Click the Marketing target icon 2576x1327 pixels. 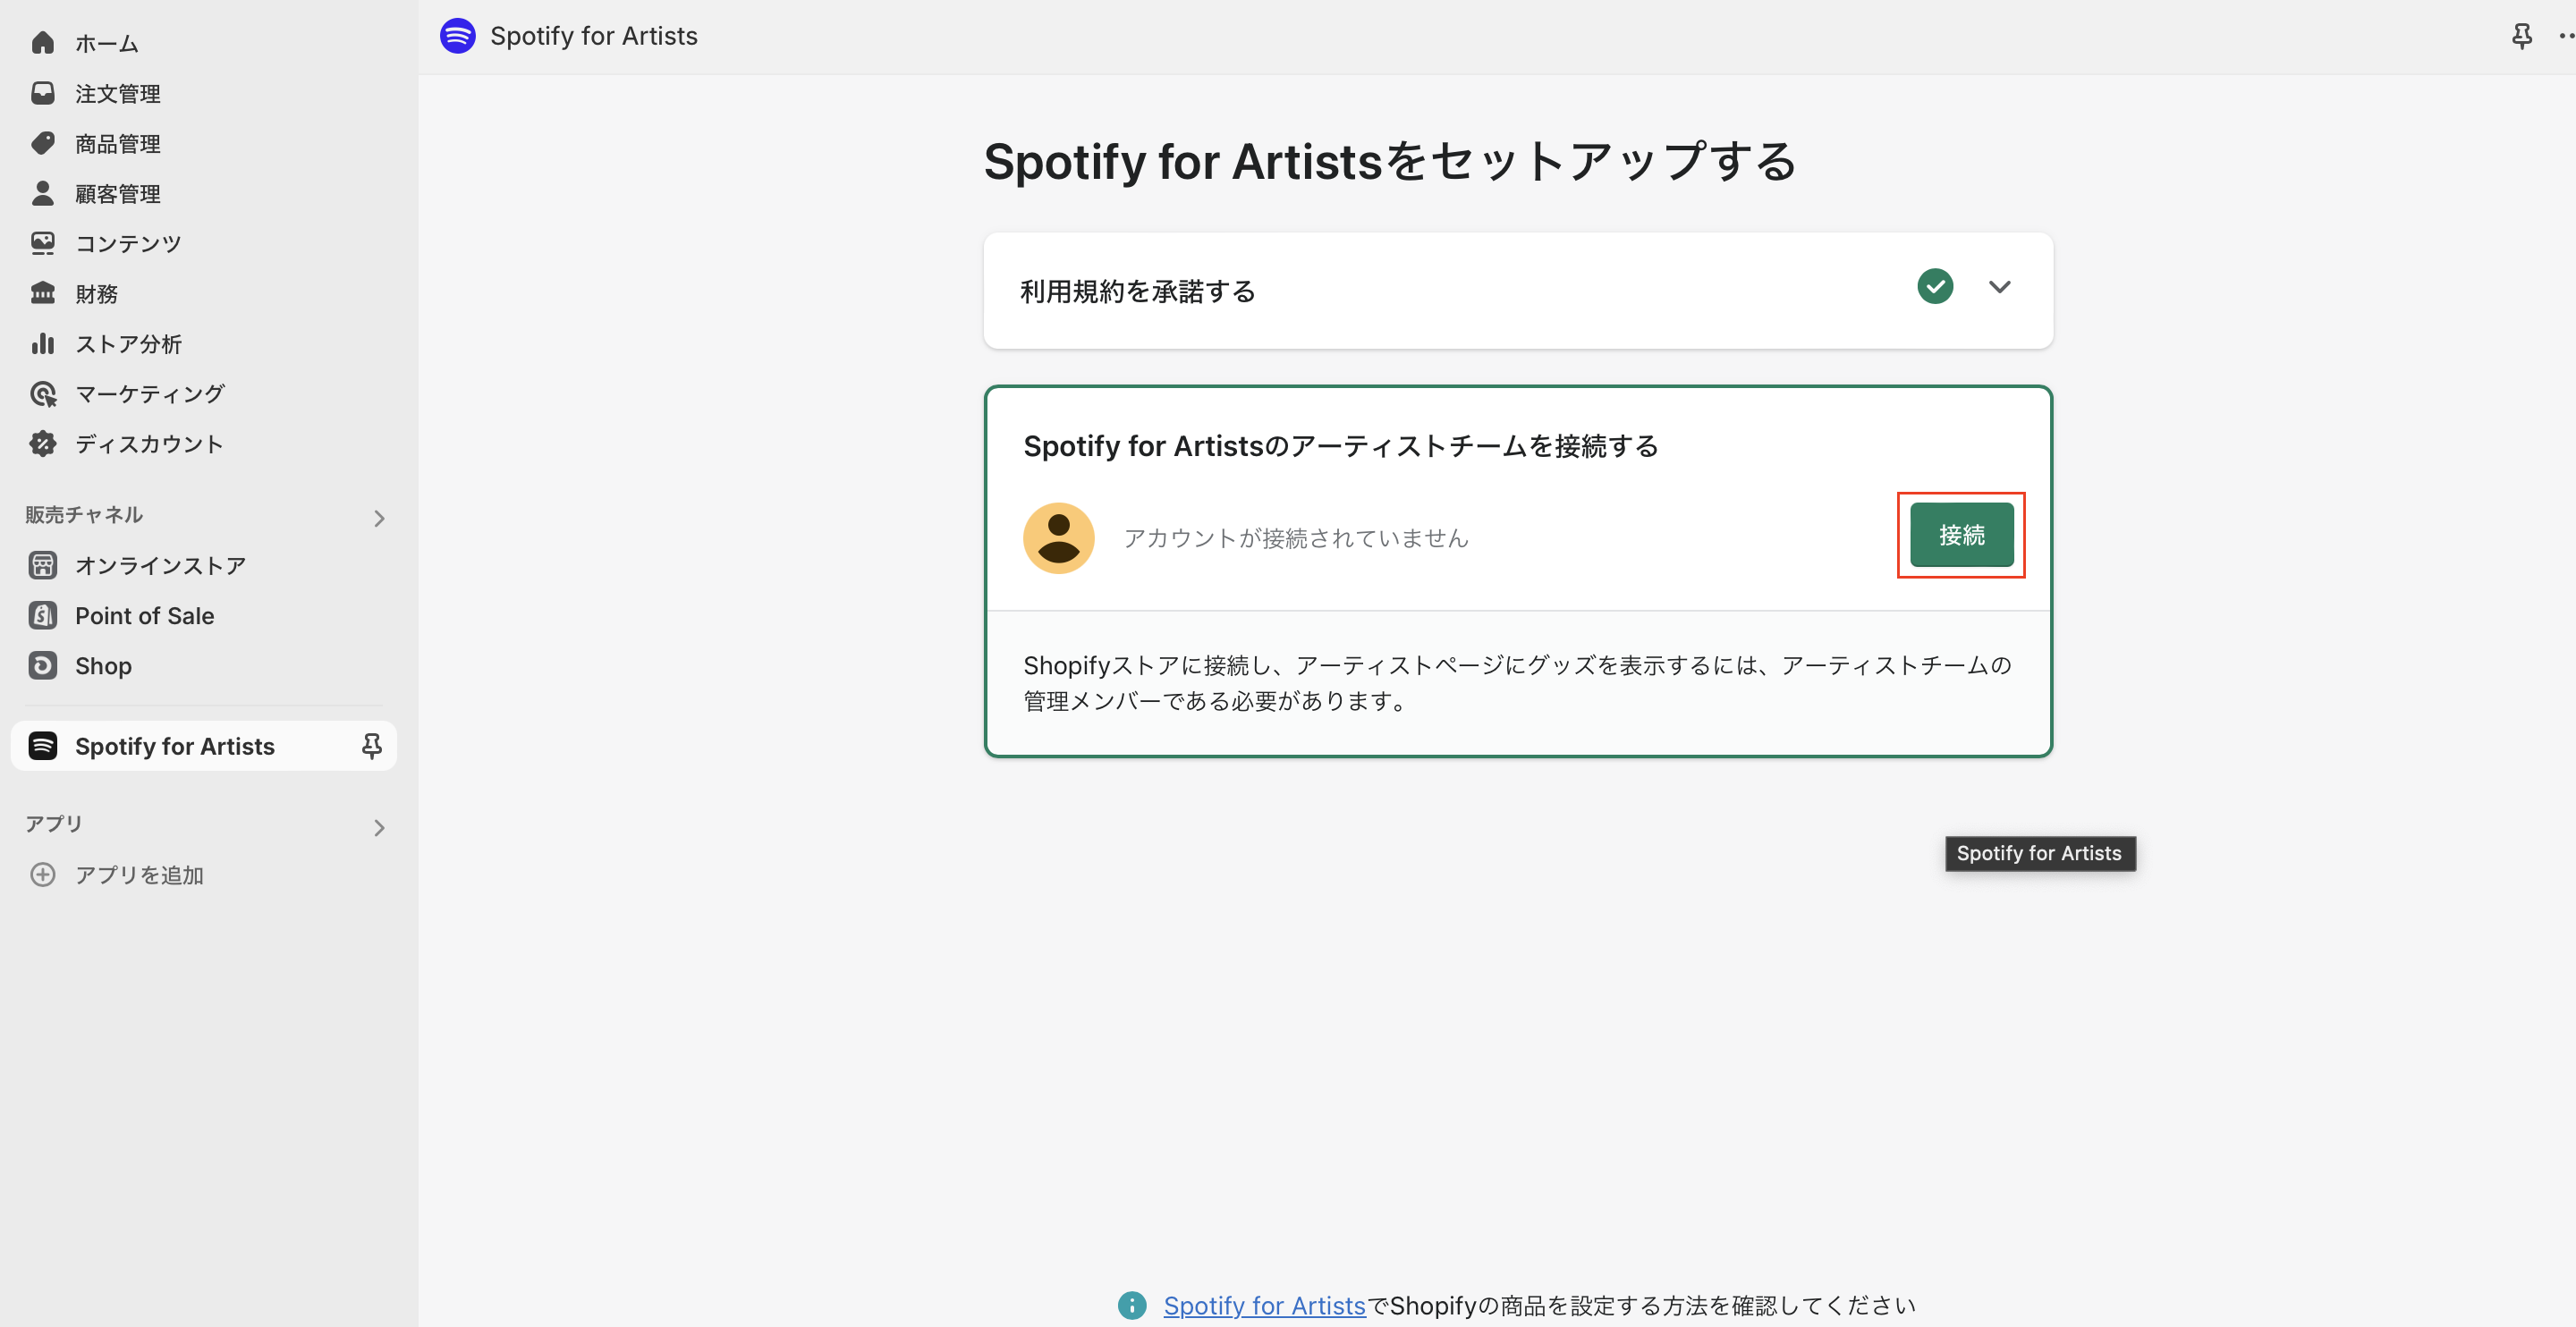pyautogui.click(x=43, y=394)
